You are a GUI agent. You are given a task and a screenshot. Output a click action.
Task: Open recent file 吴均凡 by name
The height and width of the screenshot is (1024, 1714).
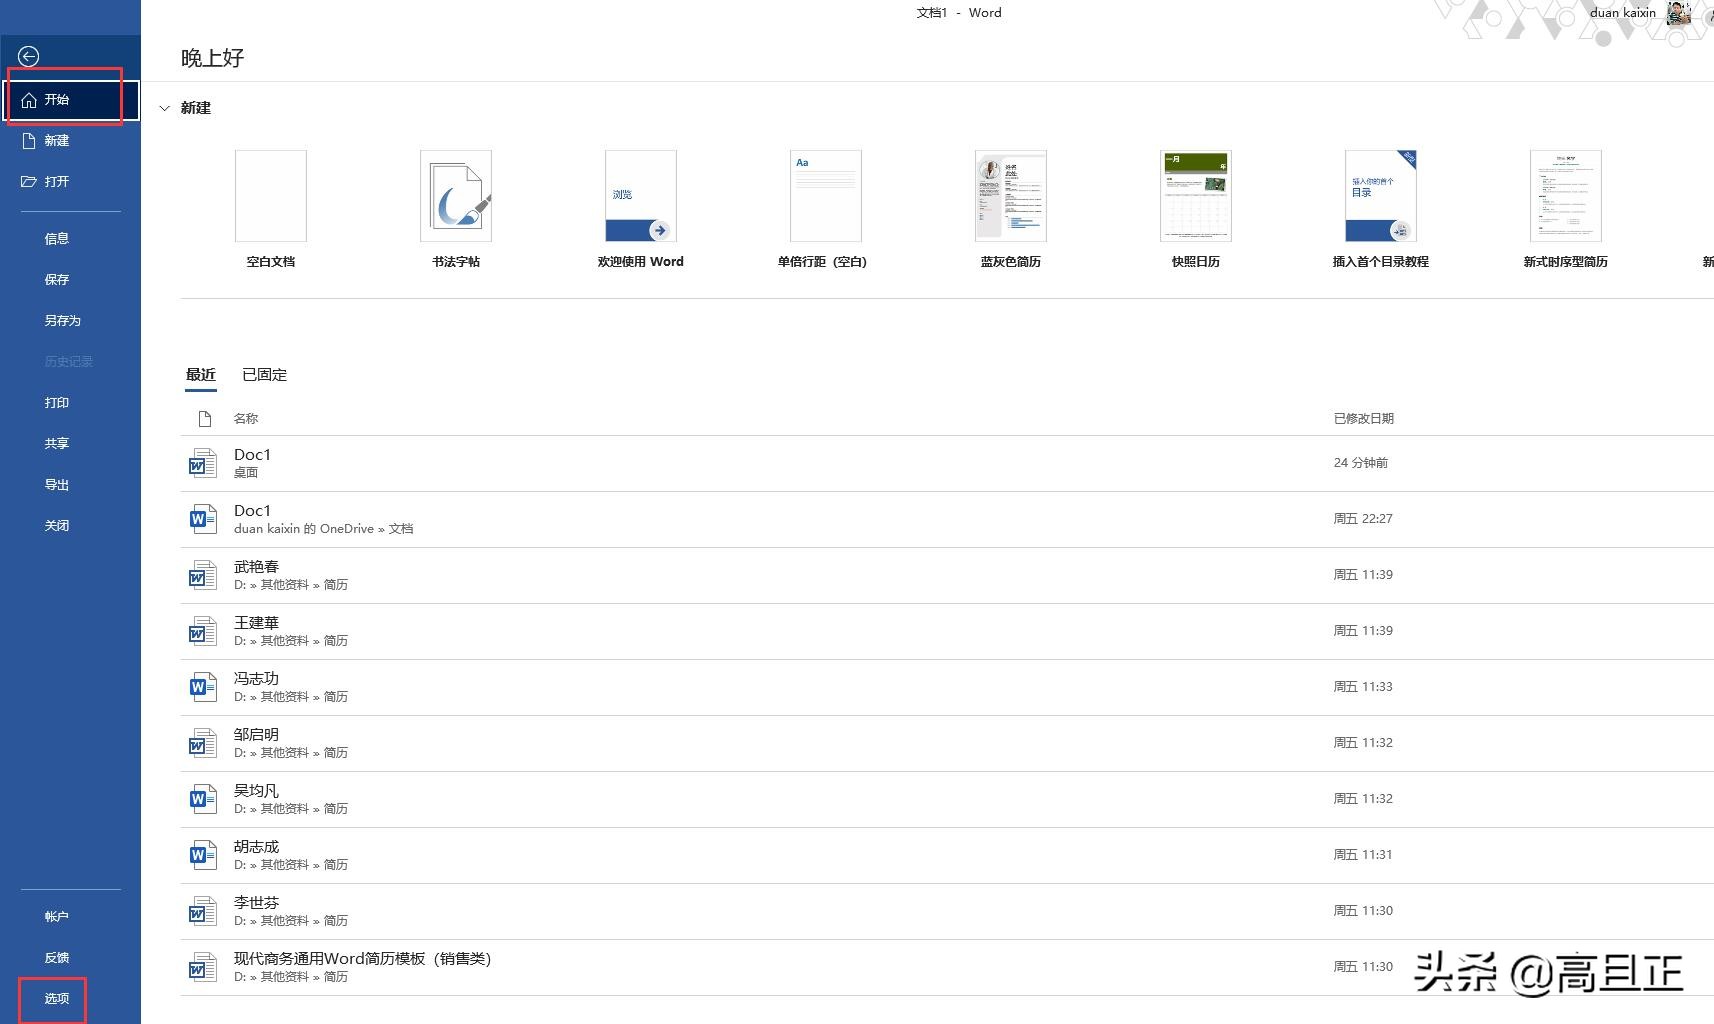(256, 791)
